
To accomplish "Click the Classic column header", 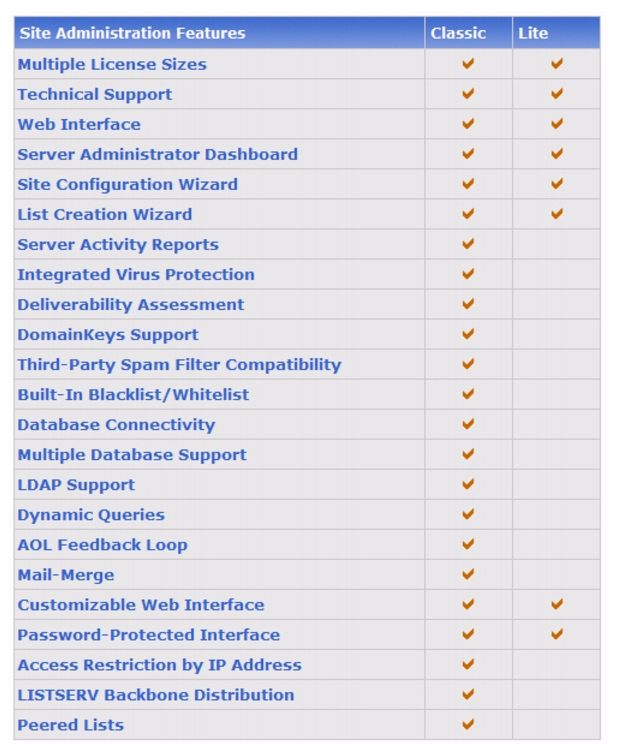I will click(458, 33).
